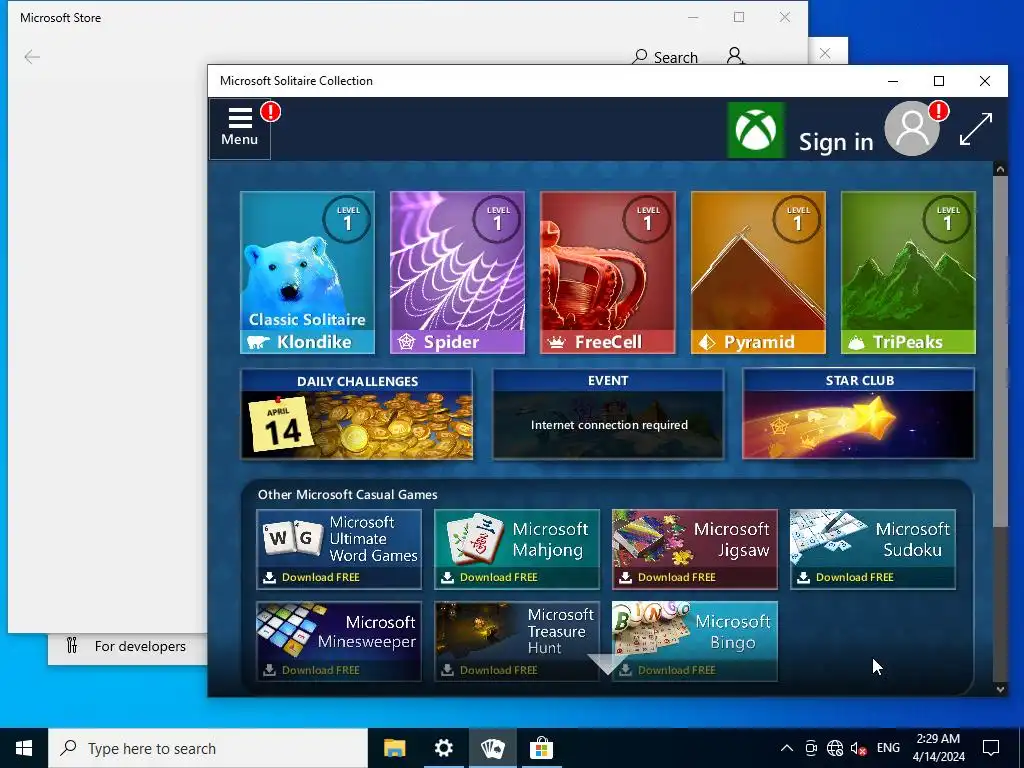The image size is (1024, 768).
Task: Open the Event tile
Action: tap(608, 414)
